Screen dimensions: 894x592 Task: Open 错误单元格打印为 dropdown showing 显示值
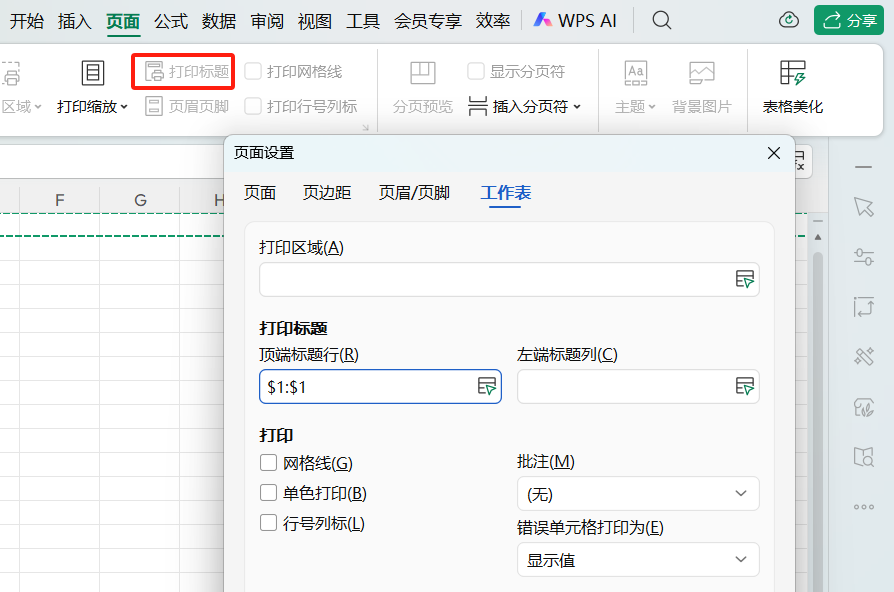coord(638,560)
